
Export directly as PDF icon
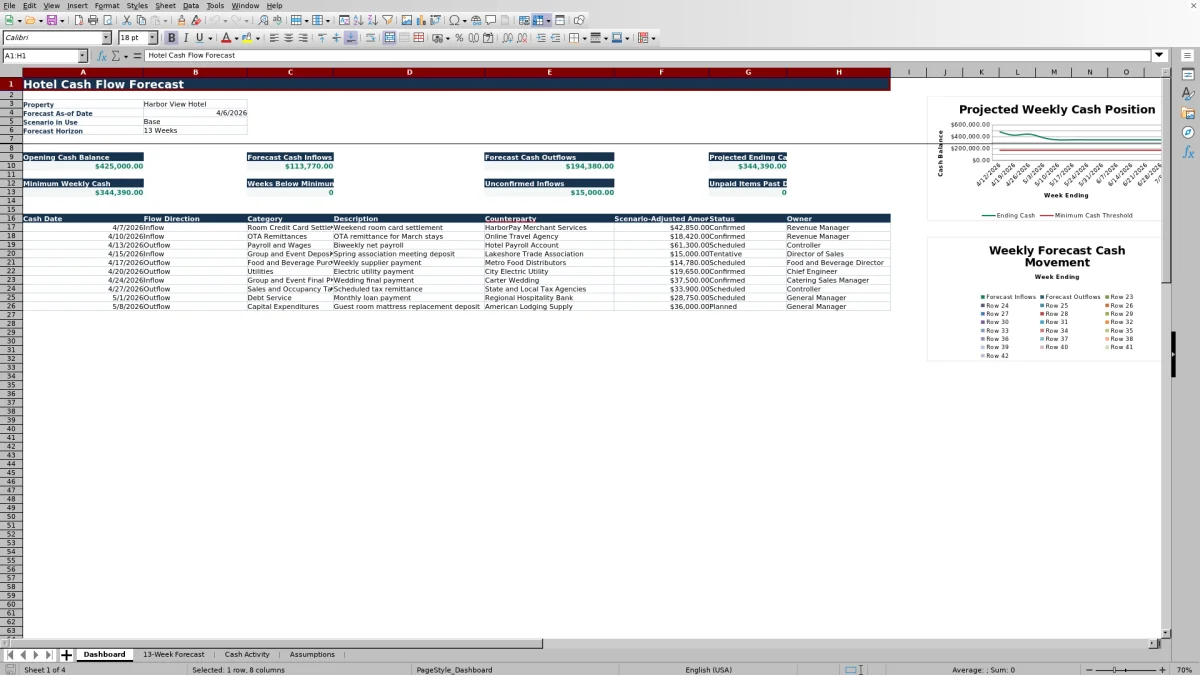coord(79,20)
